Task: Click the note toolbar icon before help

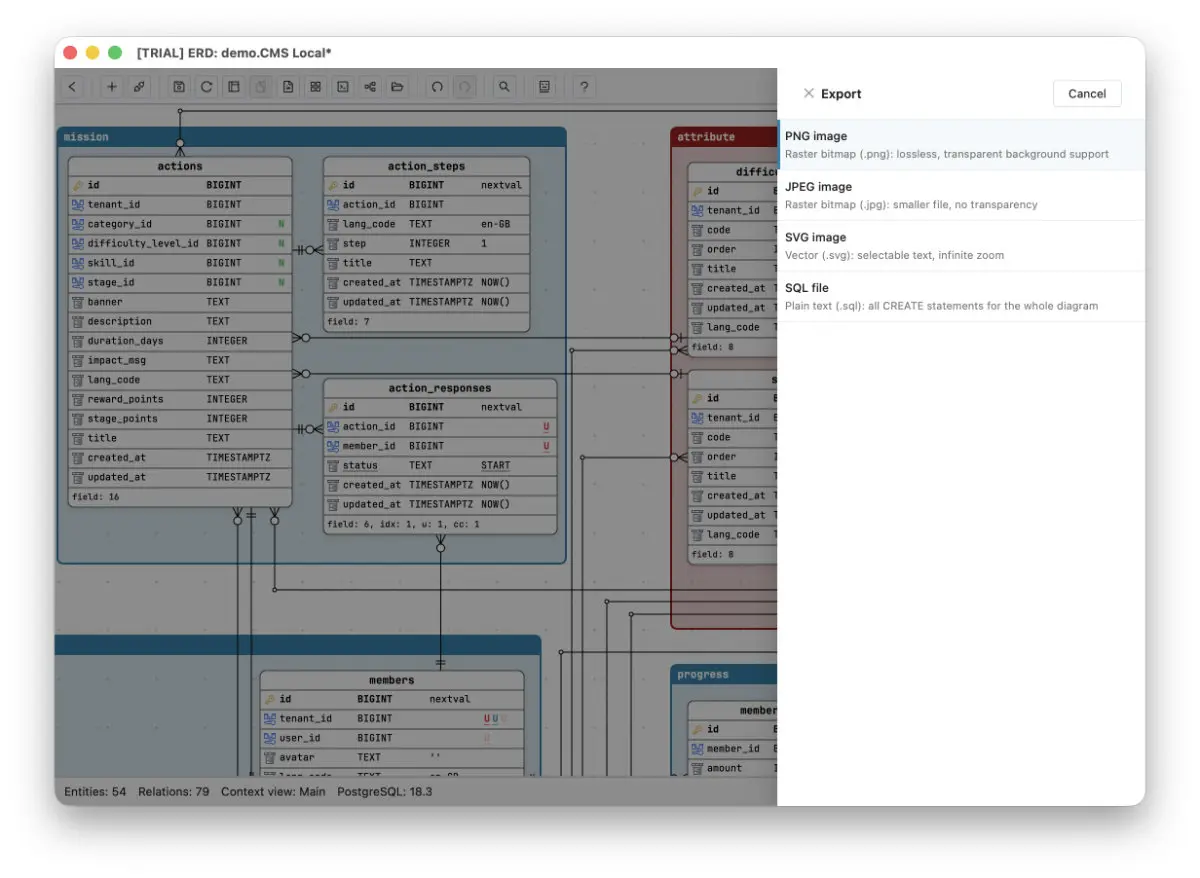Action: tap(544, 87)
